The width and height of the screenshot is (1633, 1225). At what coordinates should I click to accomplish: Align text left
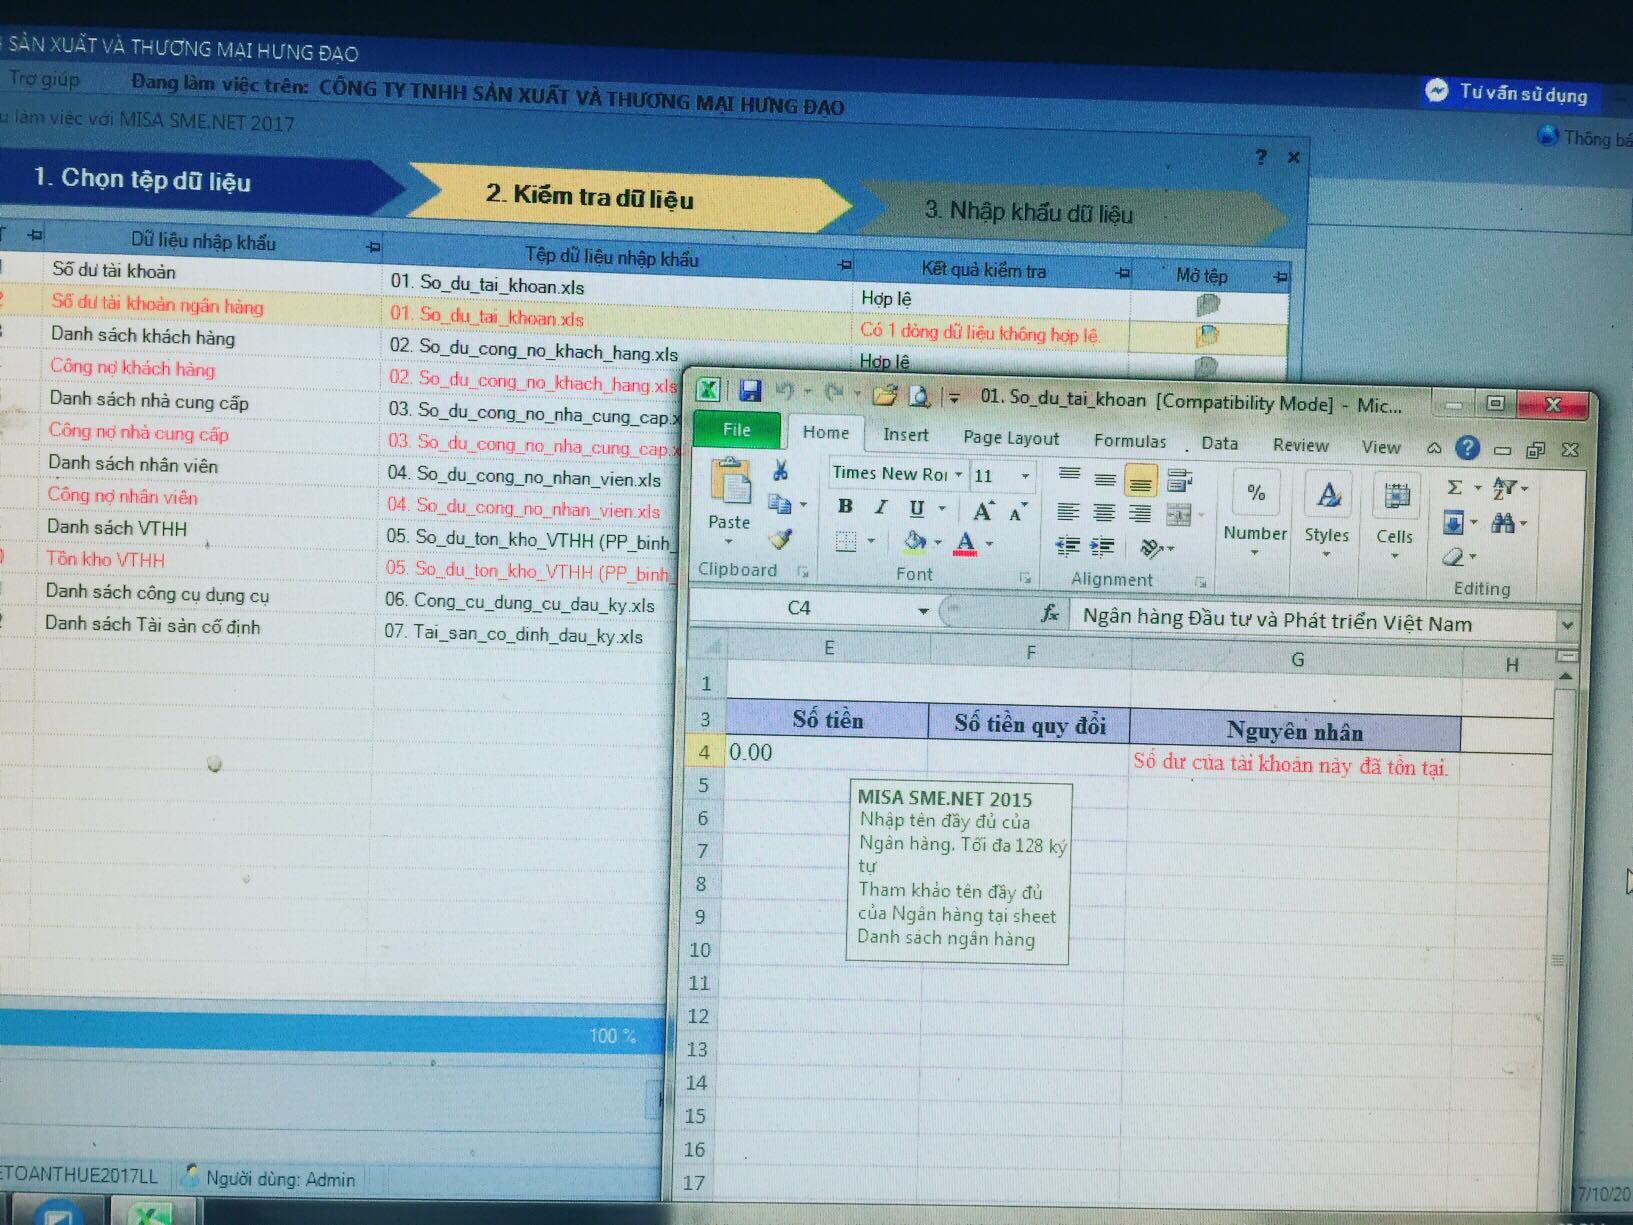pos(1068,511)
